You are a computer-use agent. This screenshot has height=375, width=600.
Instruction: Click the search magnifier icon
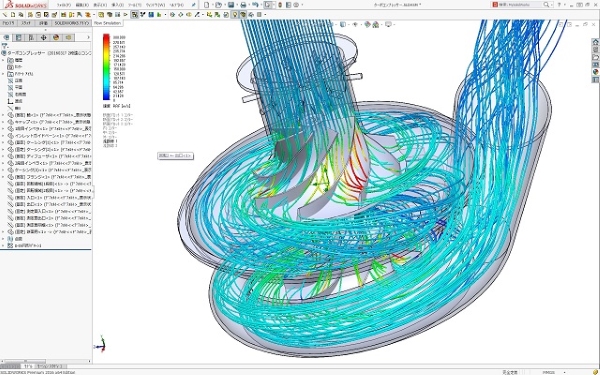[546, 5]
